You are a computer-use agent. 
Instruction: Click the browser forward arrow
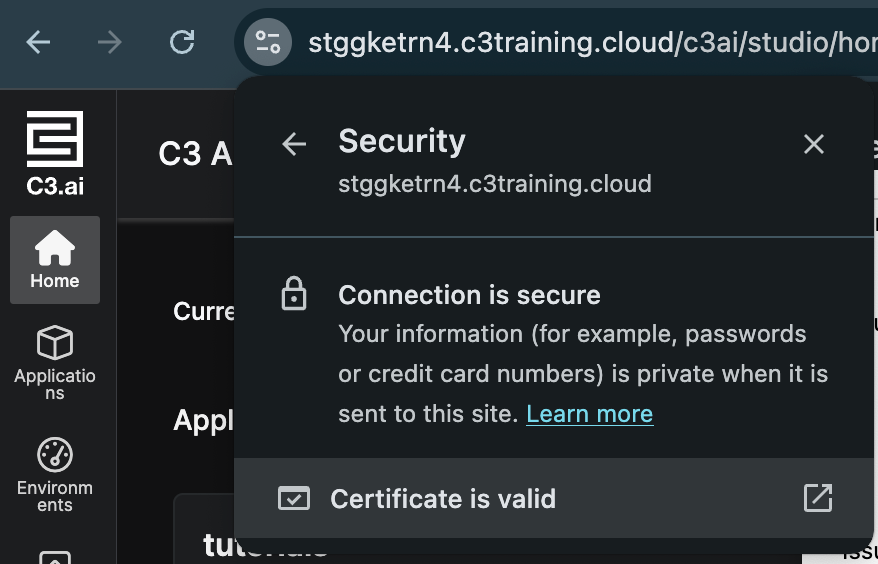(110, 42)
